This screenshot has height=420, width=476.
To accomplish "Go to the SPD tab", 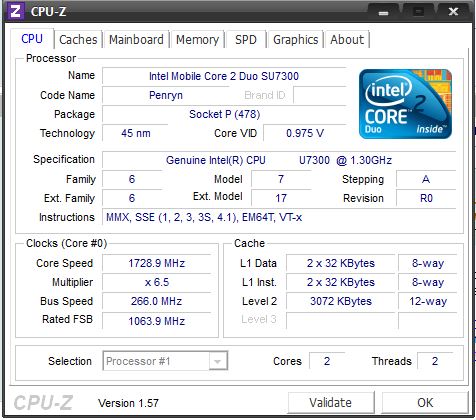I will [246, 40].
